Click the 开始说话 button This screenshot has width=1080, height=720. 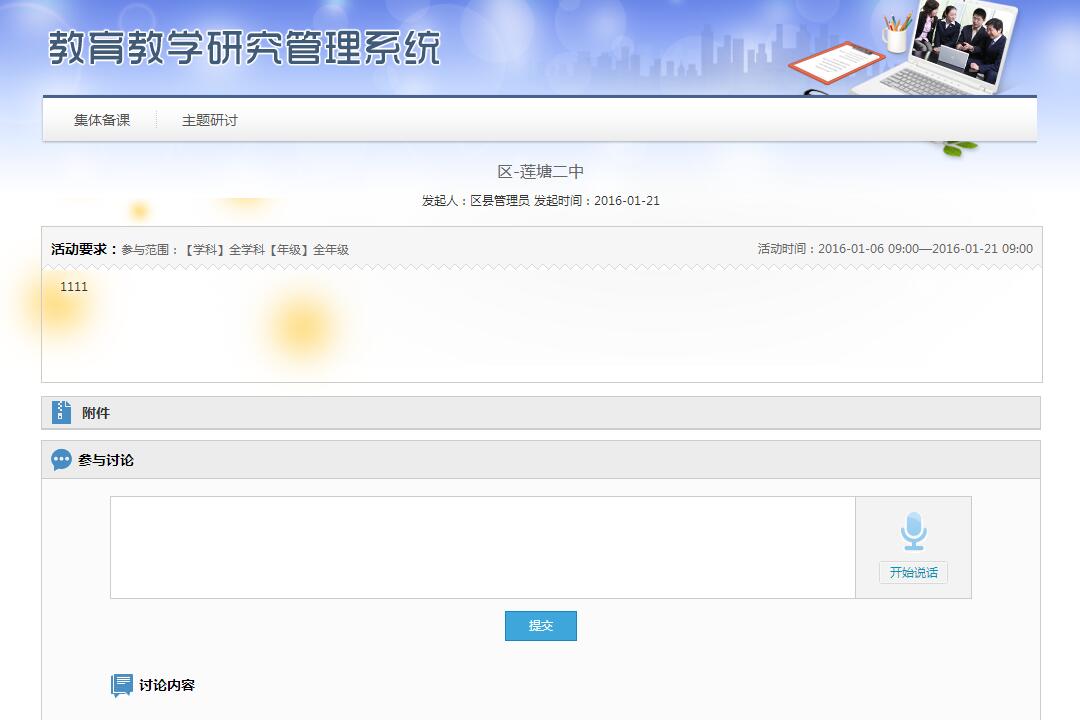click(x=913, y=573)
